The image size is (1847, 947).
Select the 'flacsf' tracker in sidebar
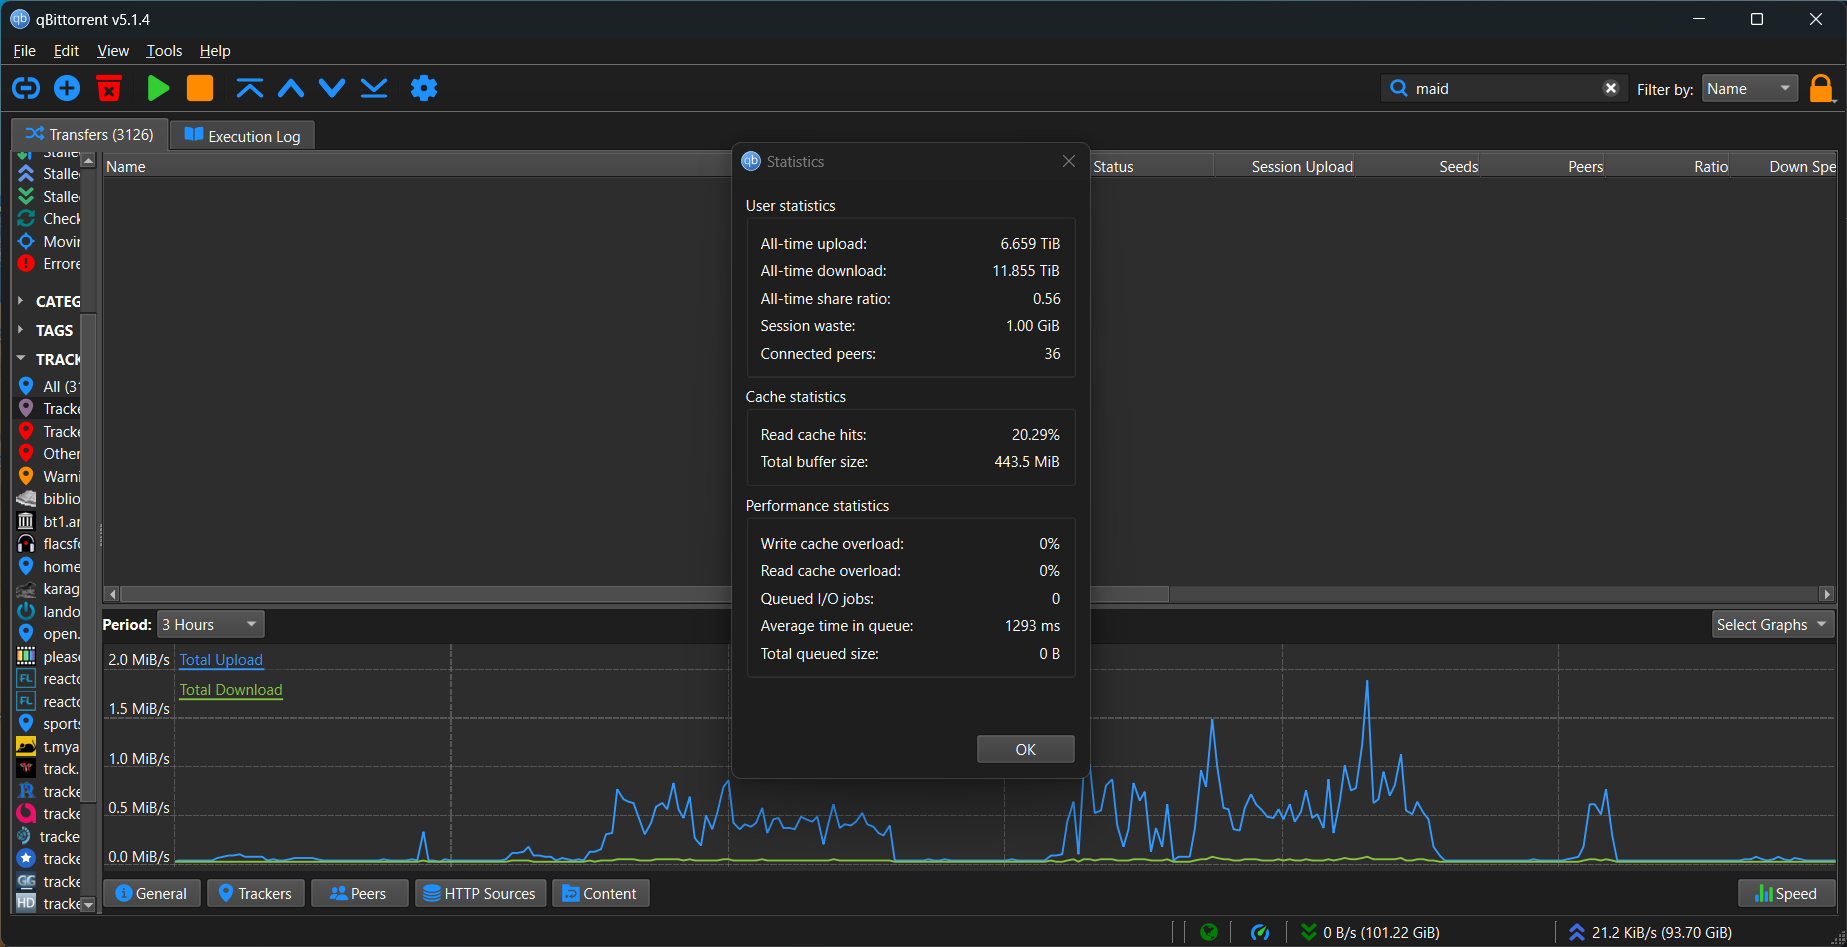click(49, 544)
